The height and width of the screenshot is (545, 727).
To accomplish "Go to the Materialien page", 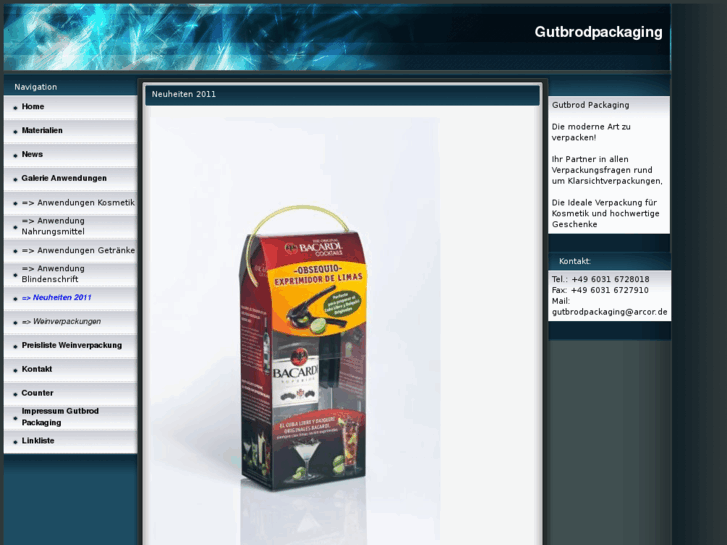I will pos(42,130).
